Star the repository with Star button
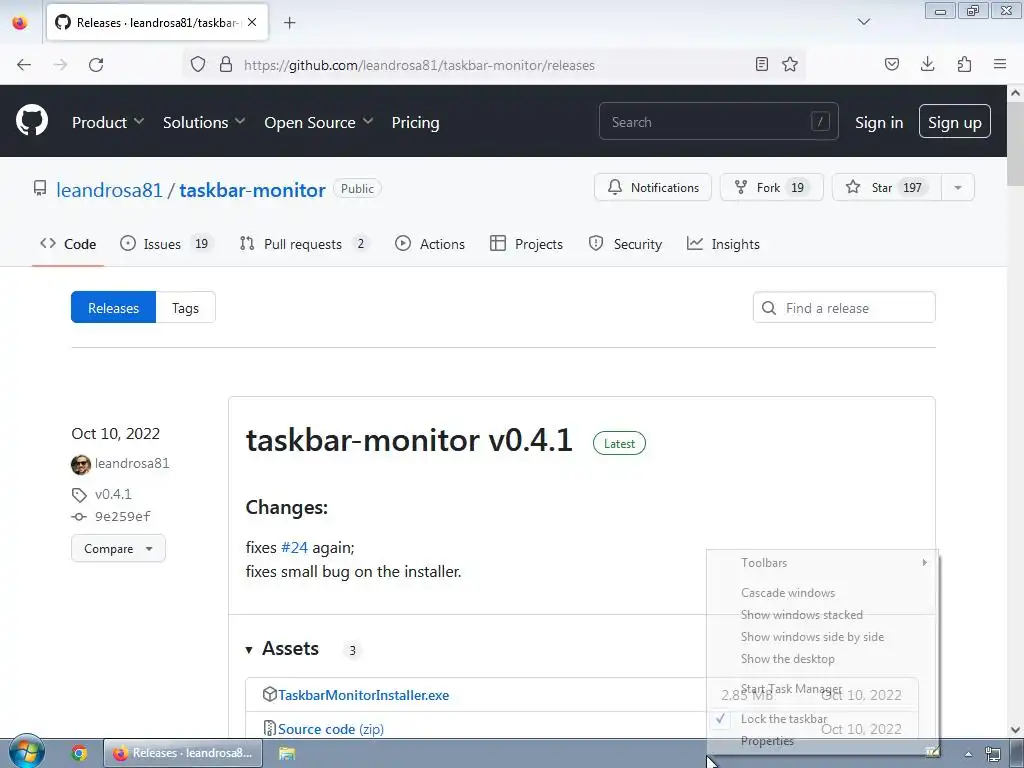1024x768 pixels. 886,187
